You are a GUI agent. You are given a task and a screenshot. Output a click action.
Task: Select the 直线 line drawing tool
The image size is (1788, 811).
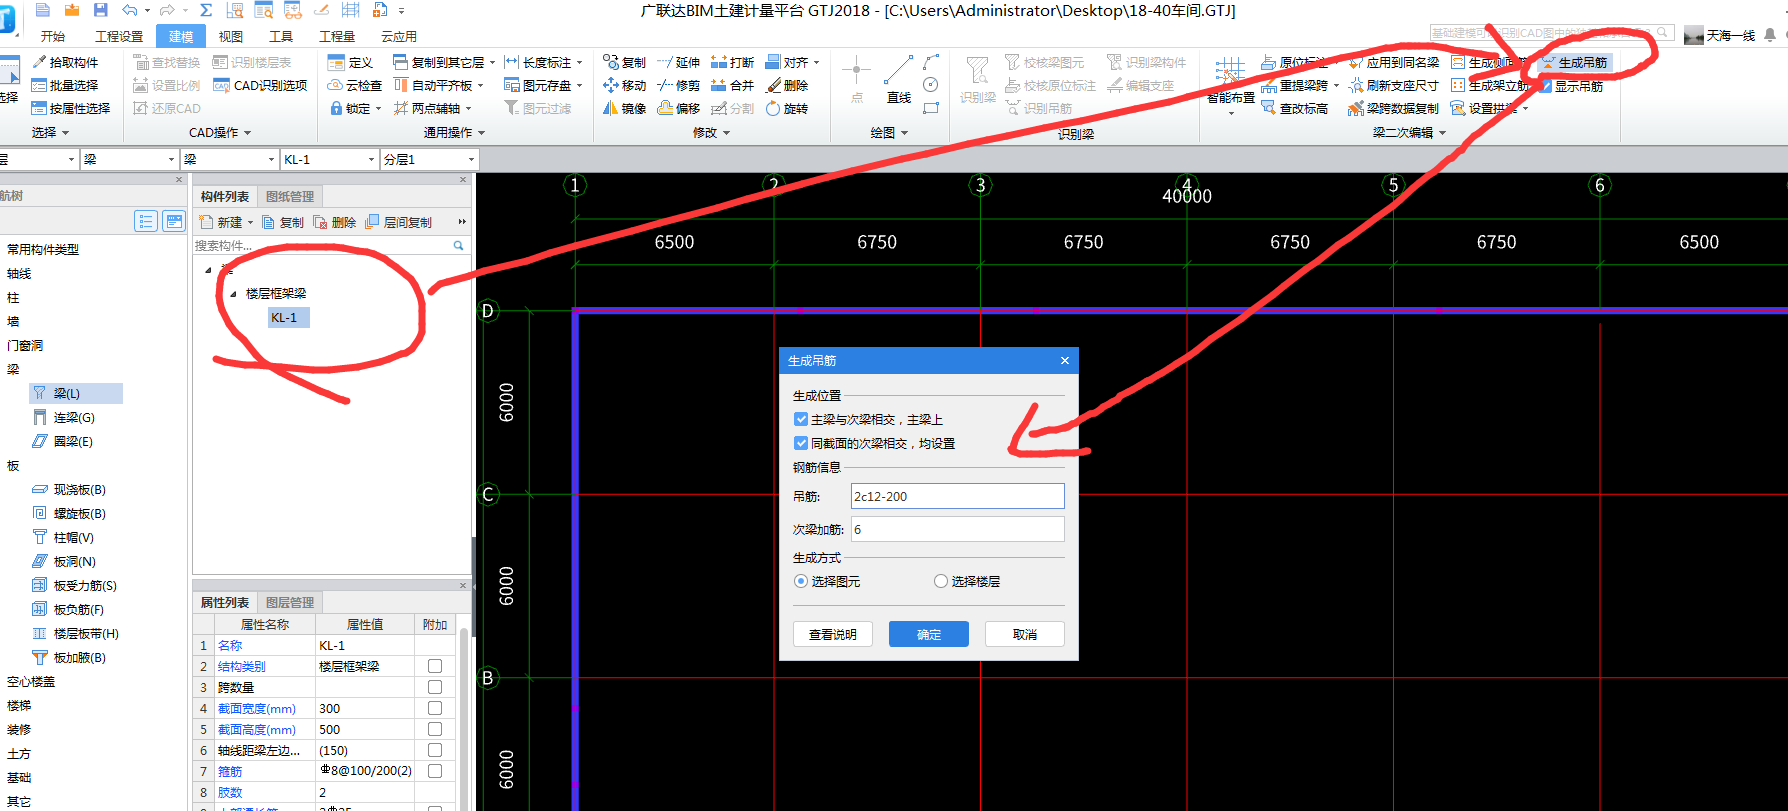tap(899, 79)
